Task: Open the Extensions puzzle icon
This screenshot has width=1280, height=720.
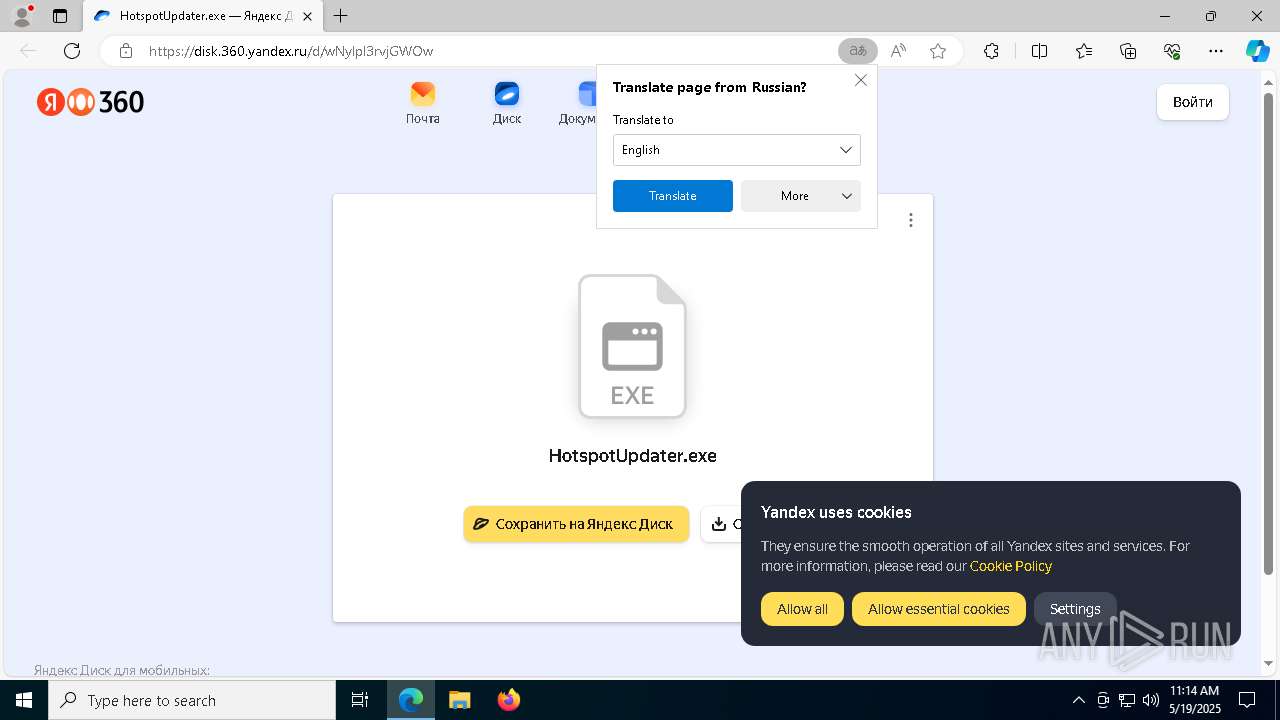Action: tap(991, 51)
